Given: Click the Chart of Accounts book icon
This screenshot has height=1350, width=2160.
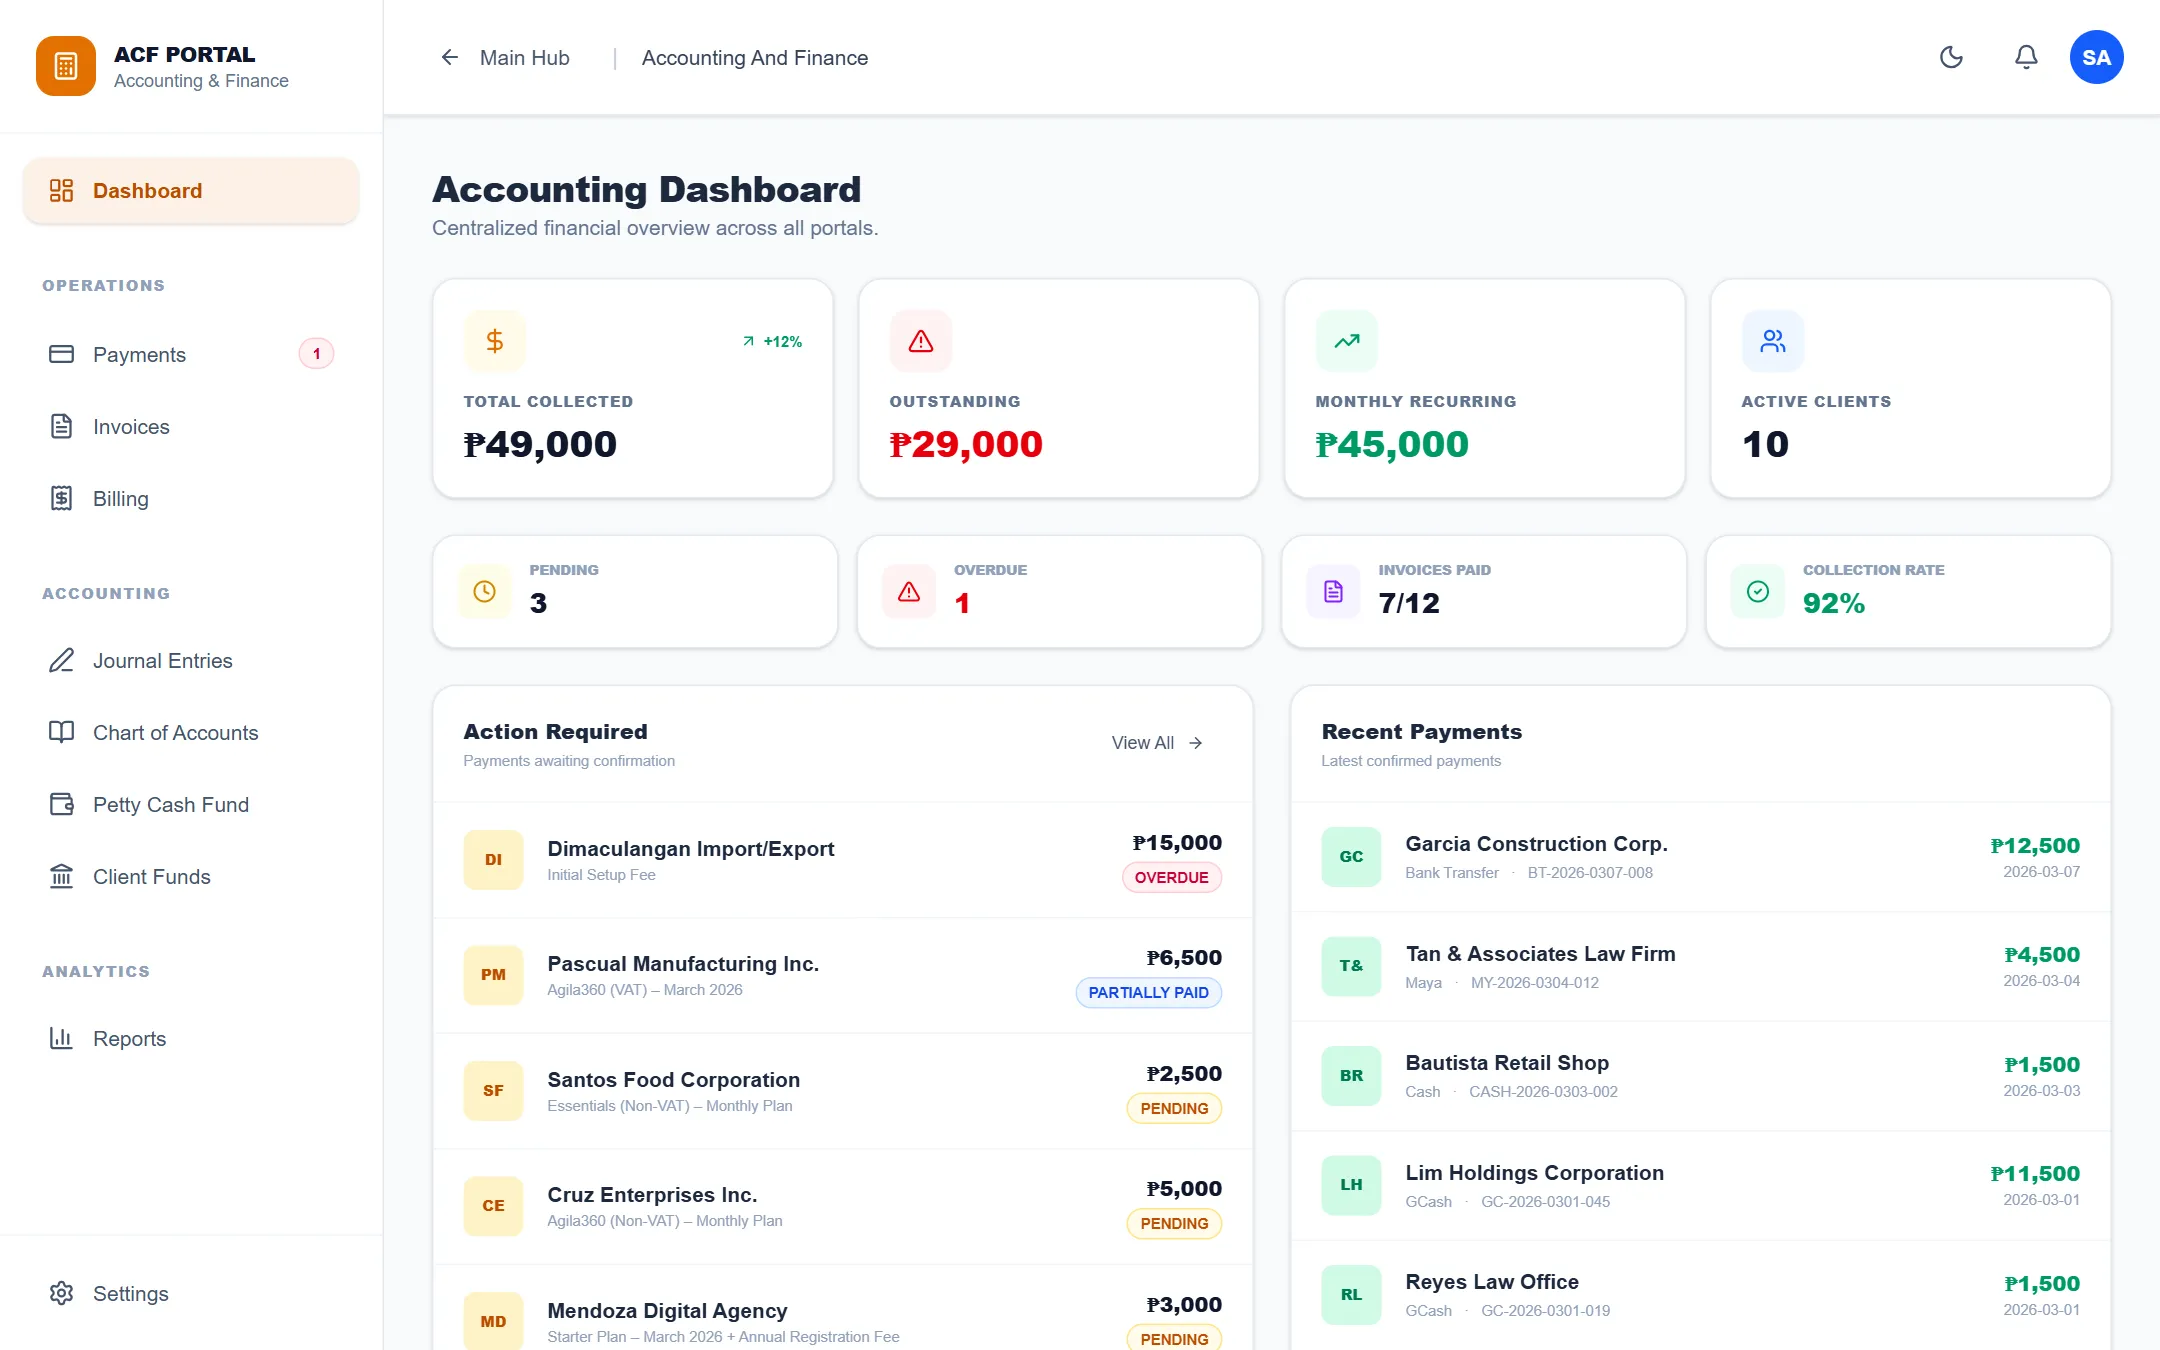Looking at the screenshot, I should click(x=61, y=732).
